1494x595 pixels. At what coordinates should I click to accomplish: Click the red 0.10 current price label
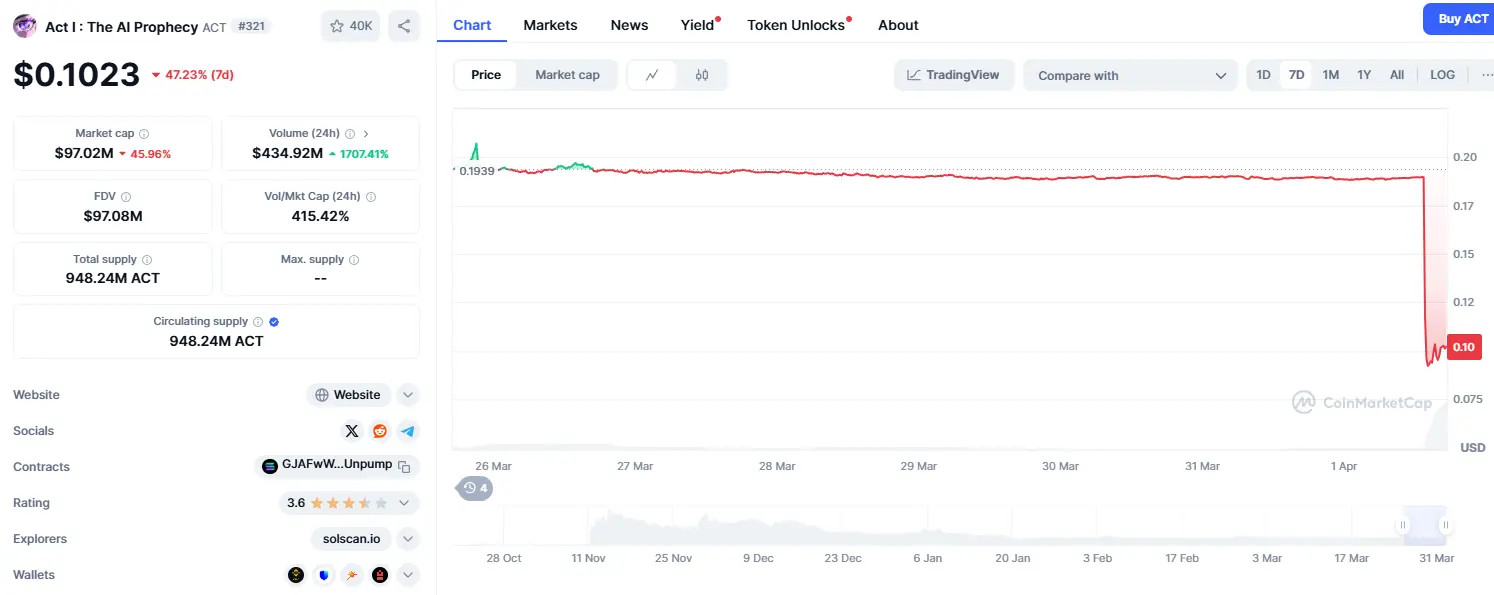1464,347
